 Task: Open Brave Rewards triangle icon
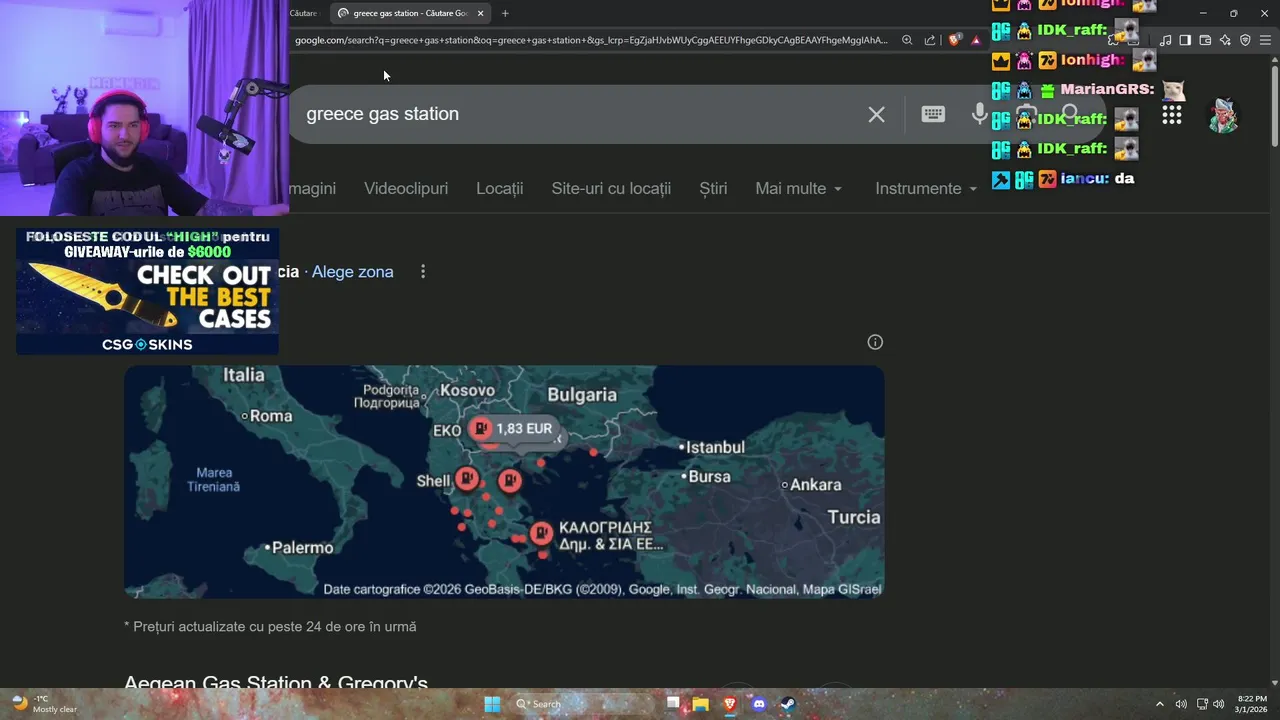pos(976,40)
